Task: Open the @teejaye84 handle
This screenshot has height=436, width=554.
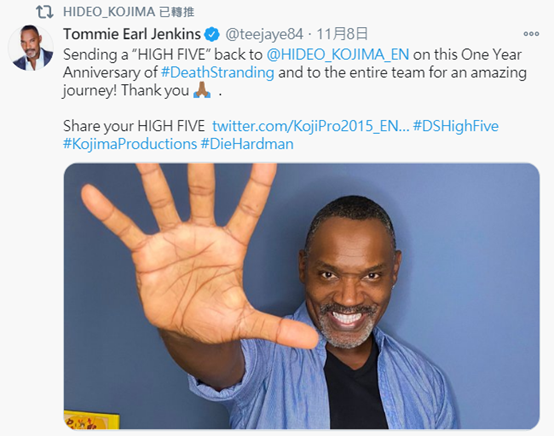Action: (x=264, y=34)
